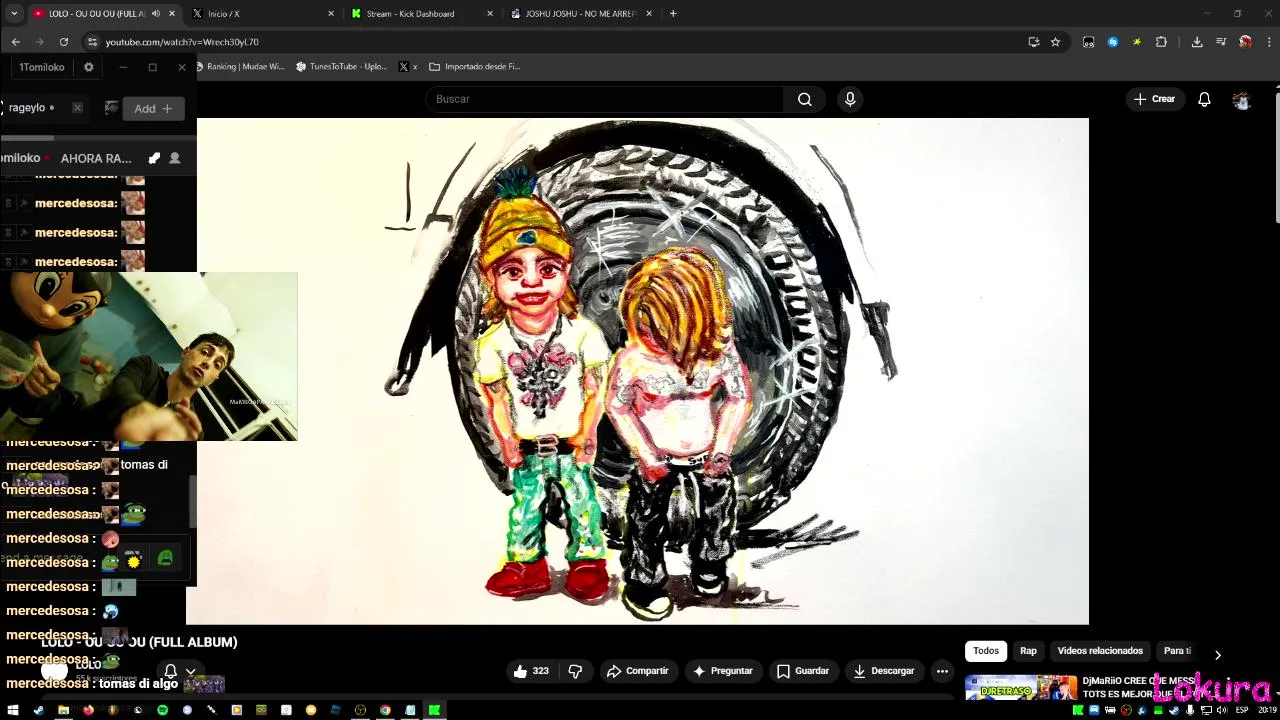Open the Ranking Mudae Wiki bookmark

coord(241,67)
